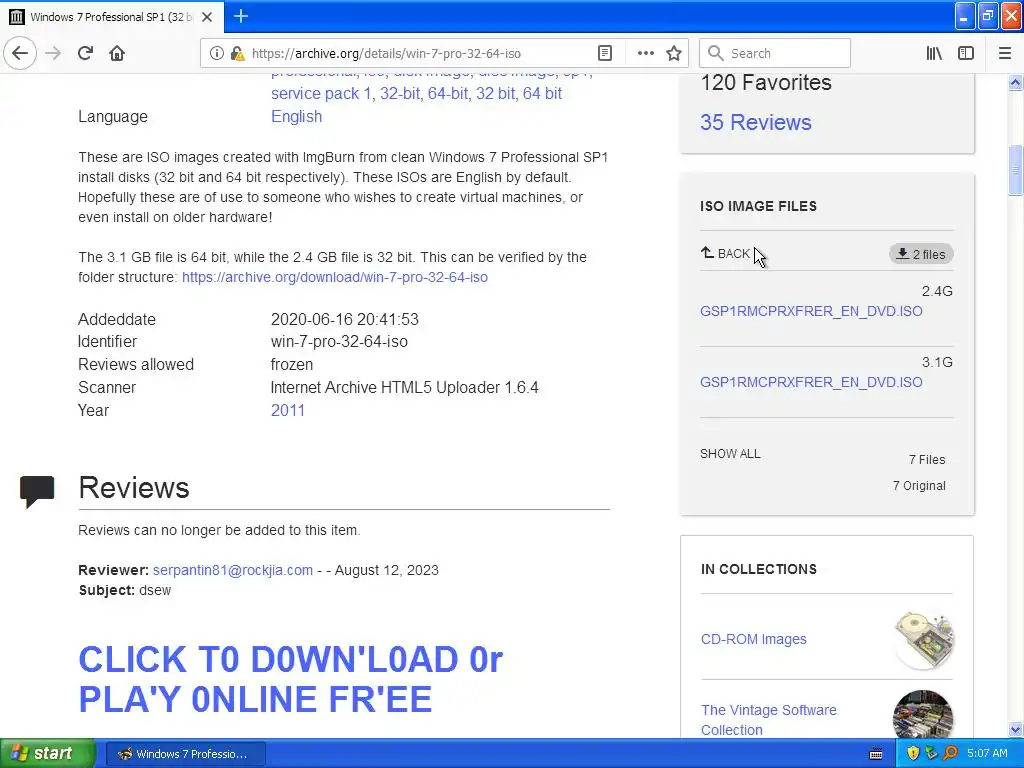The width and height of the screenshot is (1024, 768).
Task: Click SHOW ALL files
Action: click(730, 454)
